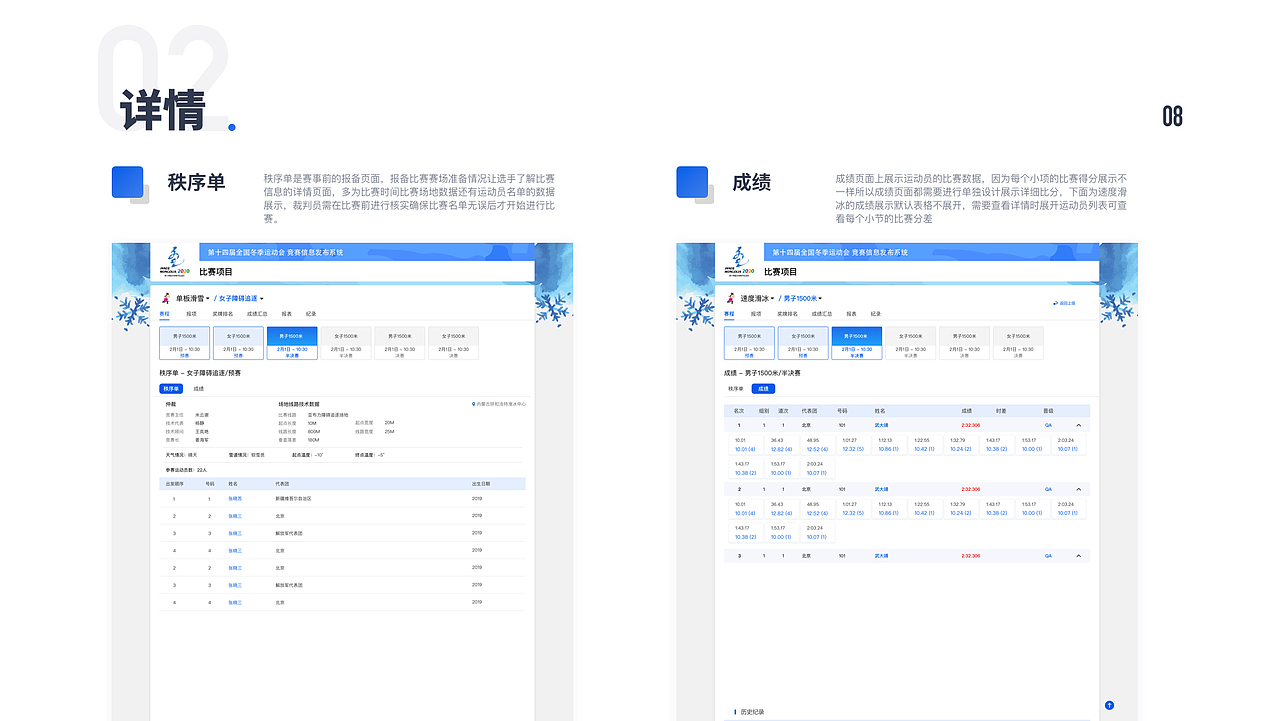Click the games logo in the right mockup header

[x=740, y=260]
